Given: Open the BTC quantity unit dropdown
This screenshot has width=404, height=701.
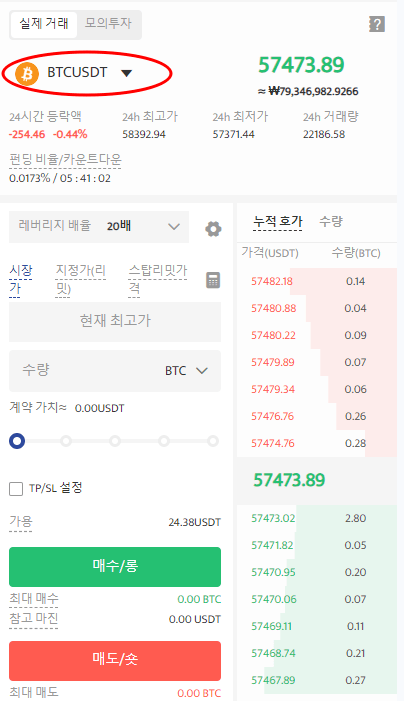Looking at the screenshot, I should tap(186, 371).
